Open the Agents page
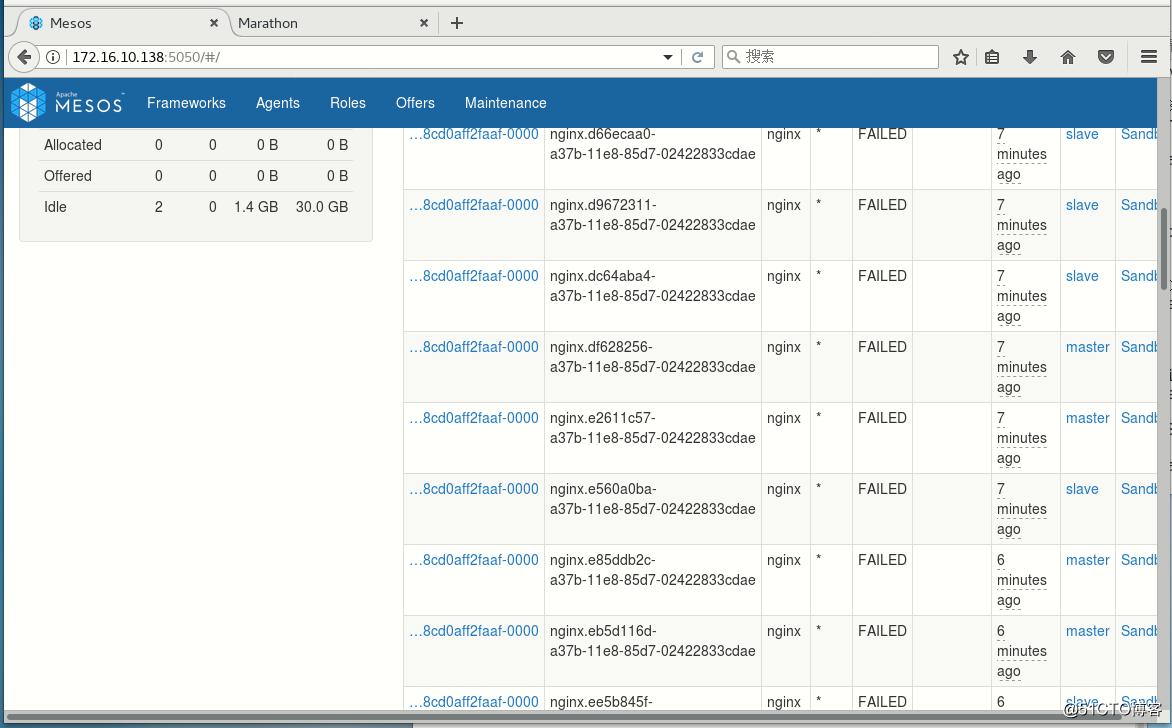Image resolution: width=1172 pixels, height=728 pixels. tap(277, 103)
